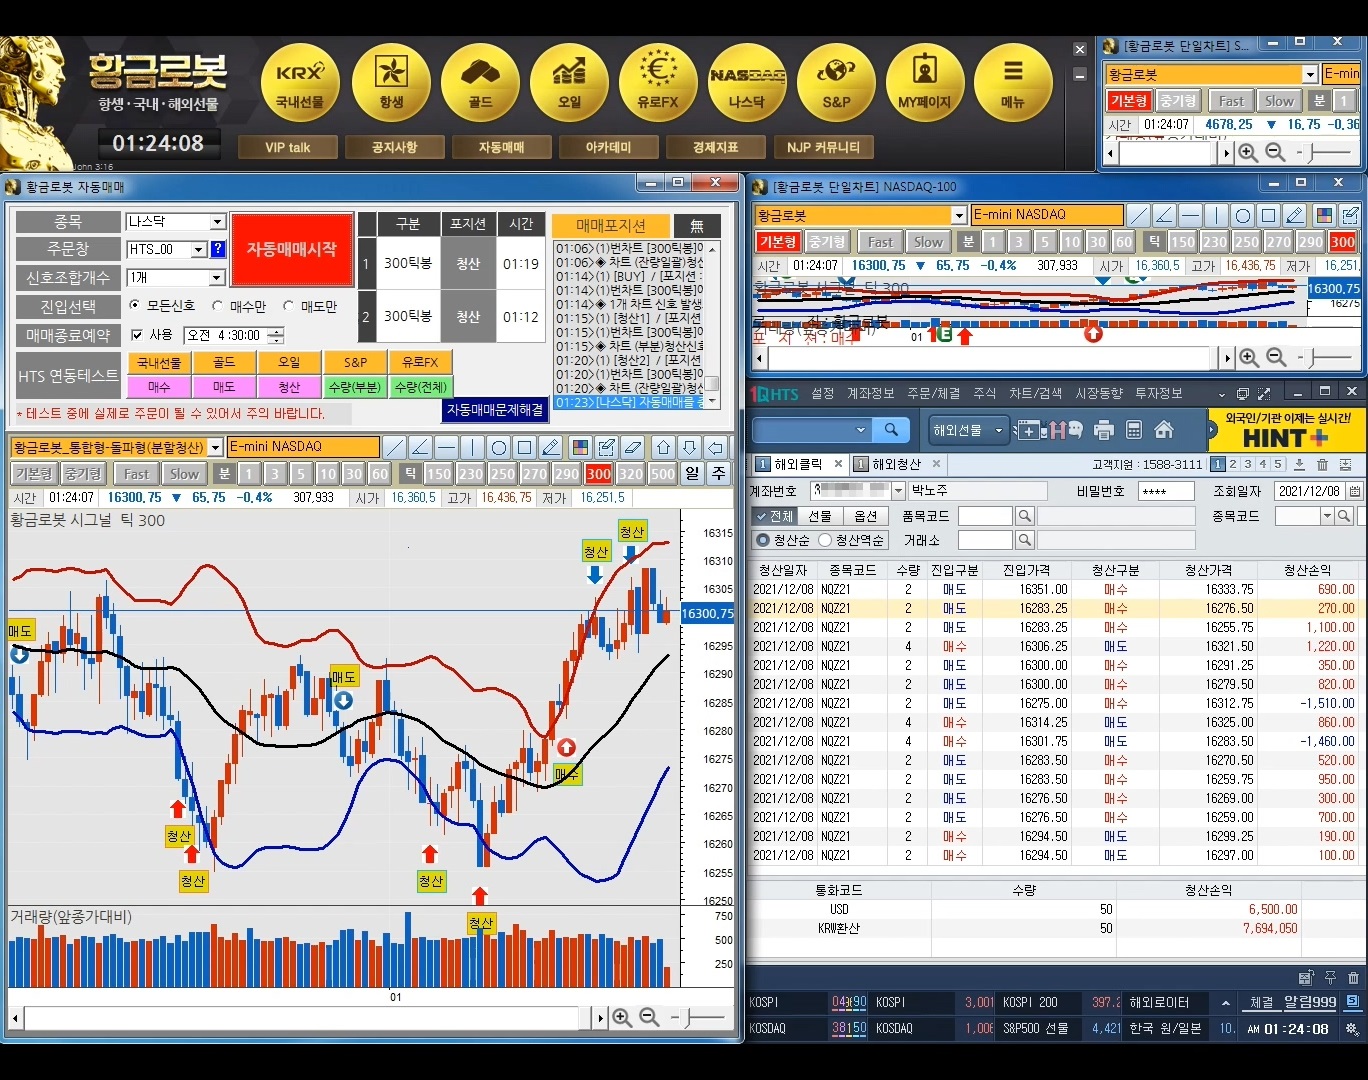
Task: Open the 골드 gold button
Action: [480, 83]
